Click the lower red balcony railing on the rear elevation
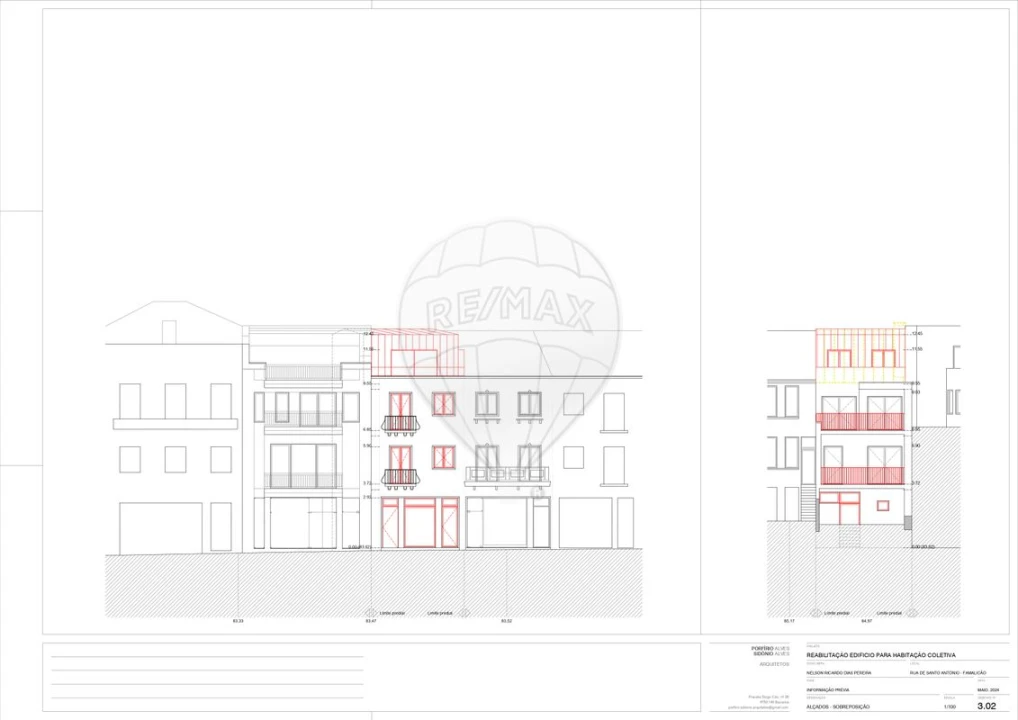Screen dimensions: 1018x720 (x=861, y=476)
